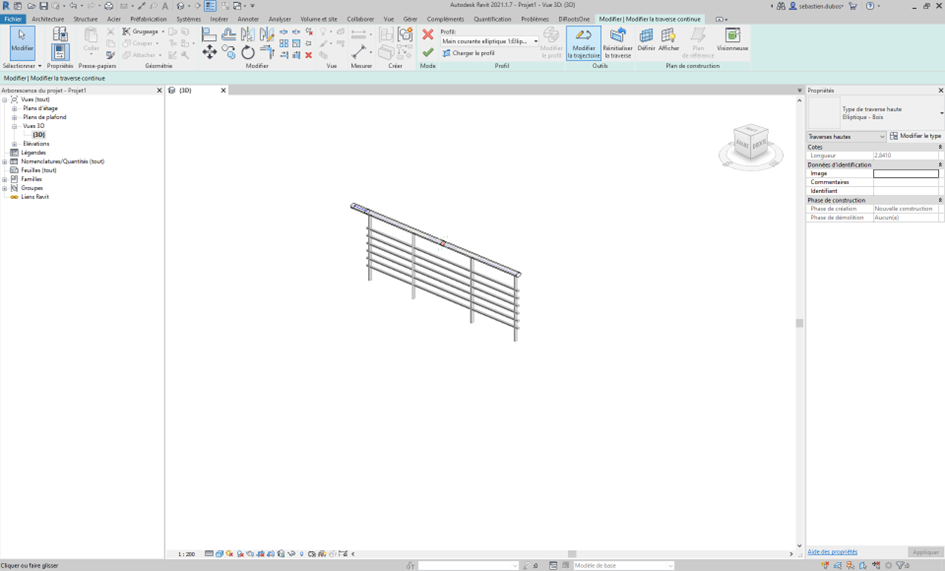The height and width of the screenshot is (571, 945).
Task: Click the Commentaires property field
Action: coord(906,182)
